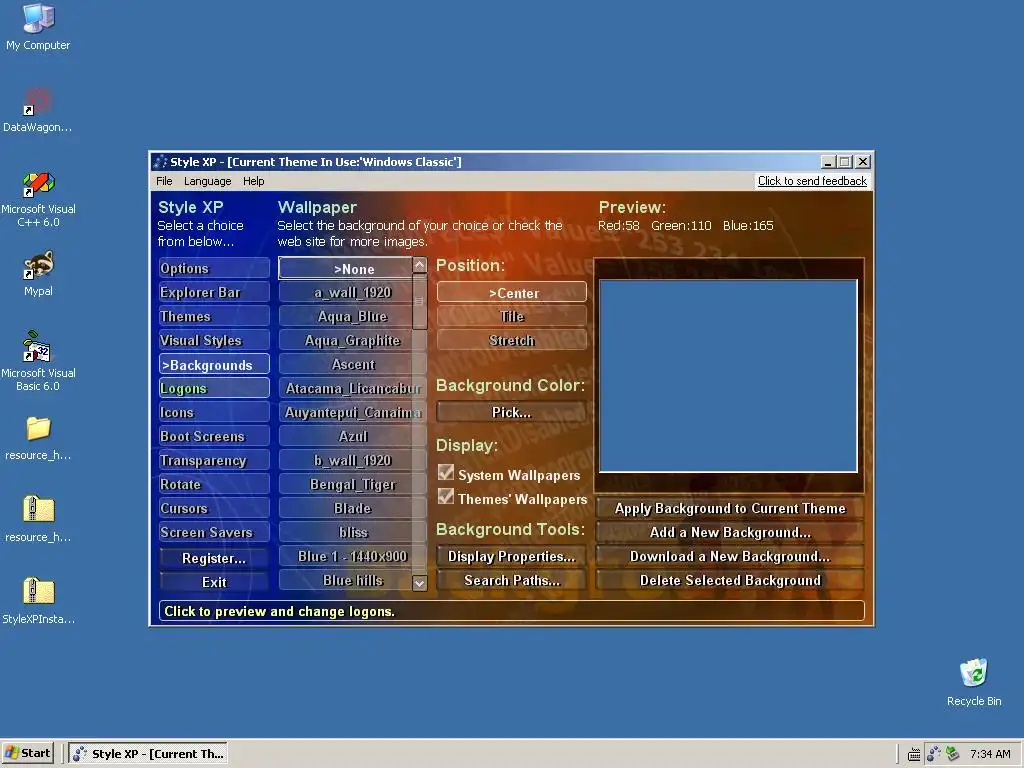The width and height of the screenshot is (1024, 768).
Task: Click the Style XP tray icon
Action: (934, 754)
